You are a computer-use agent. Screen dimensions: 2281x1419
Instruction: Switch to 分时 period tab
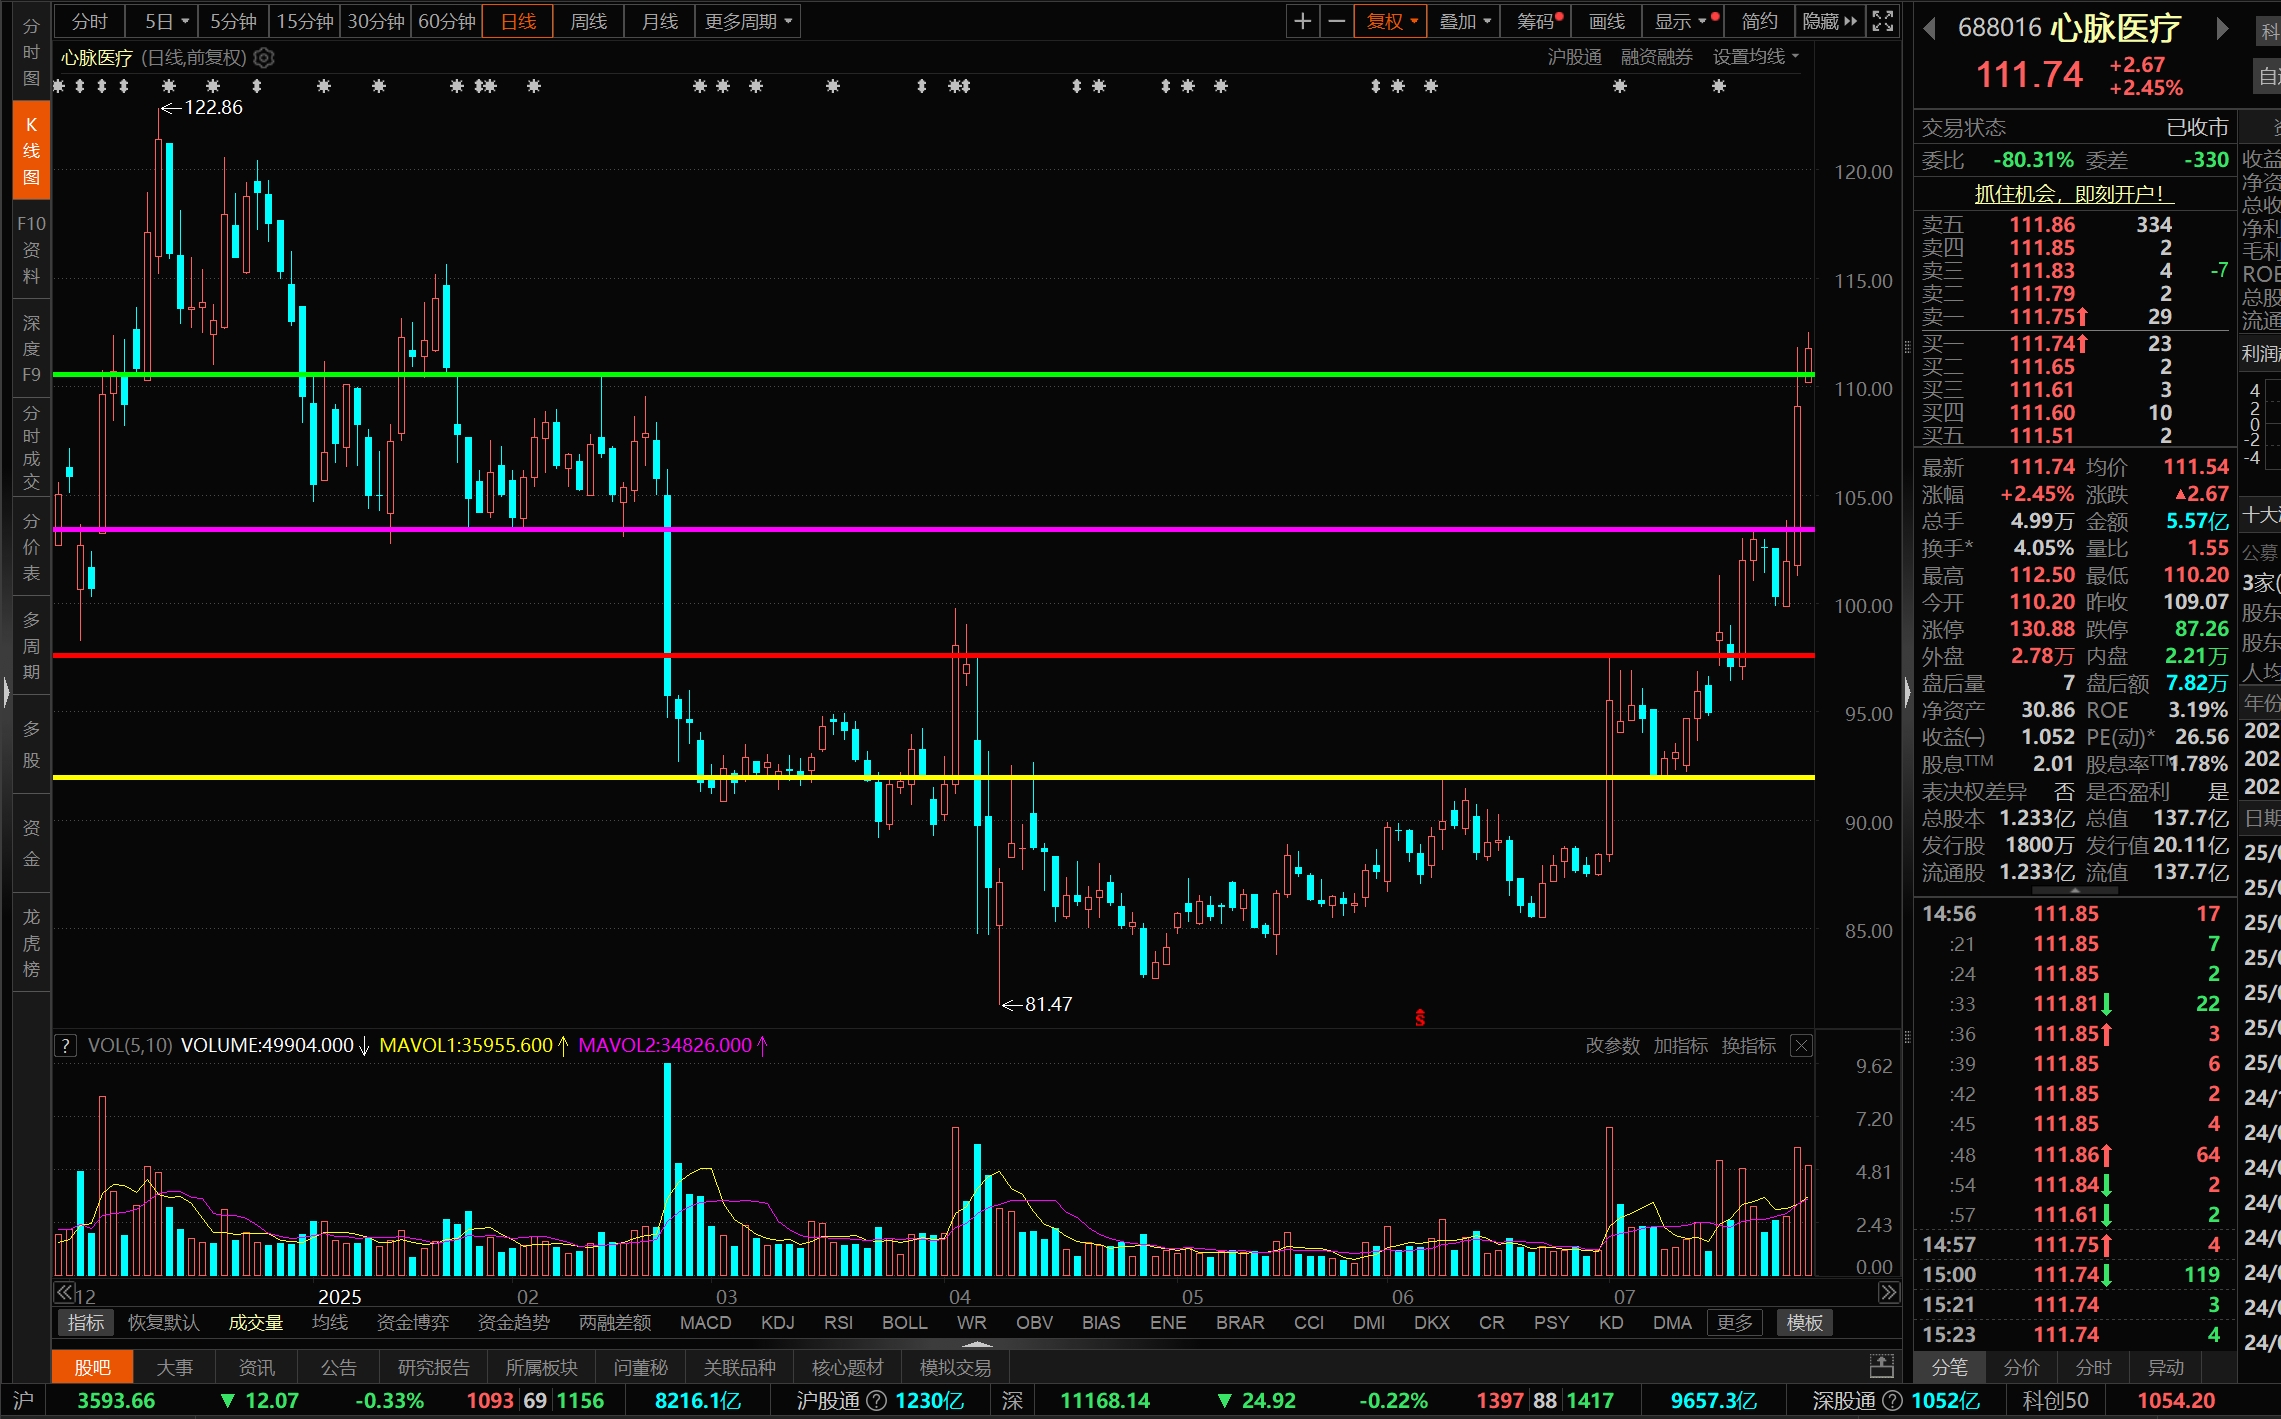pyautogui.click(x=89, y=21)
